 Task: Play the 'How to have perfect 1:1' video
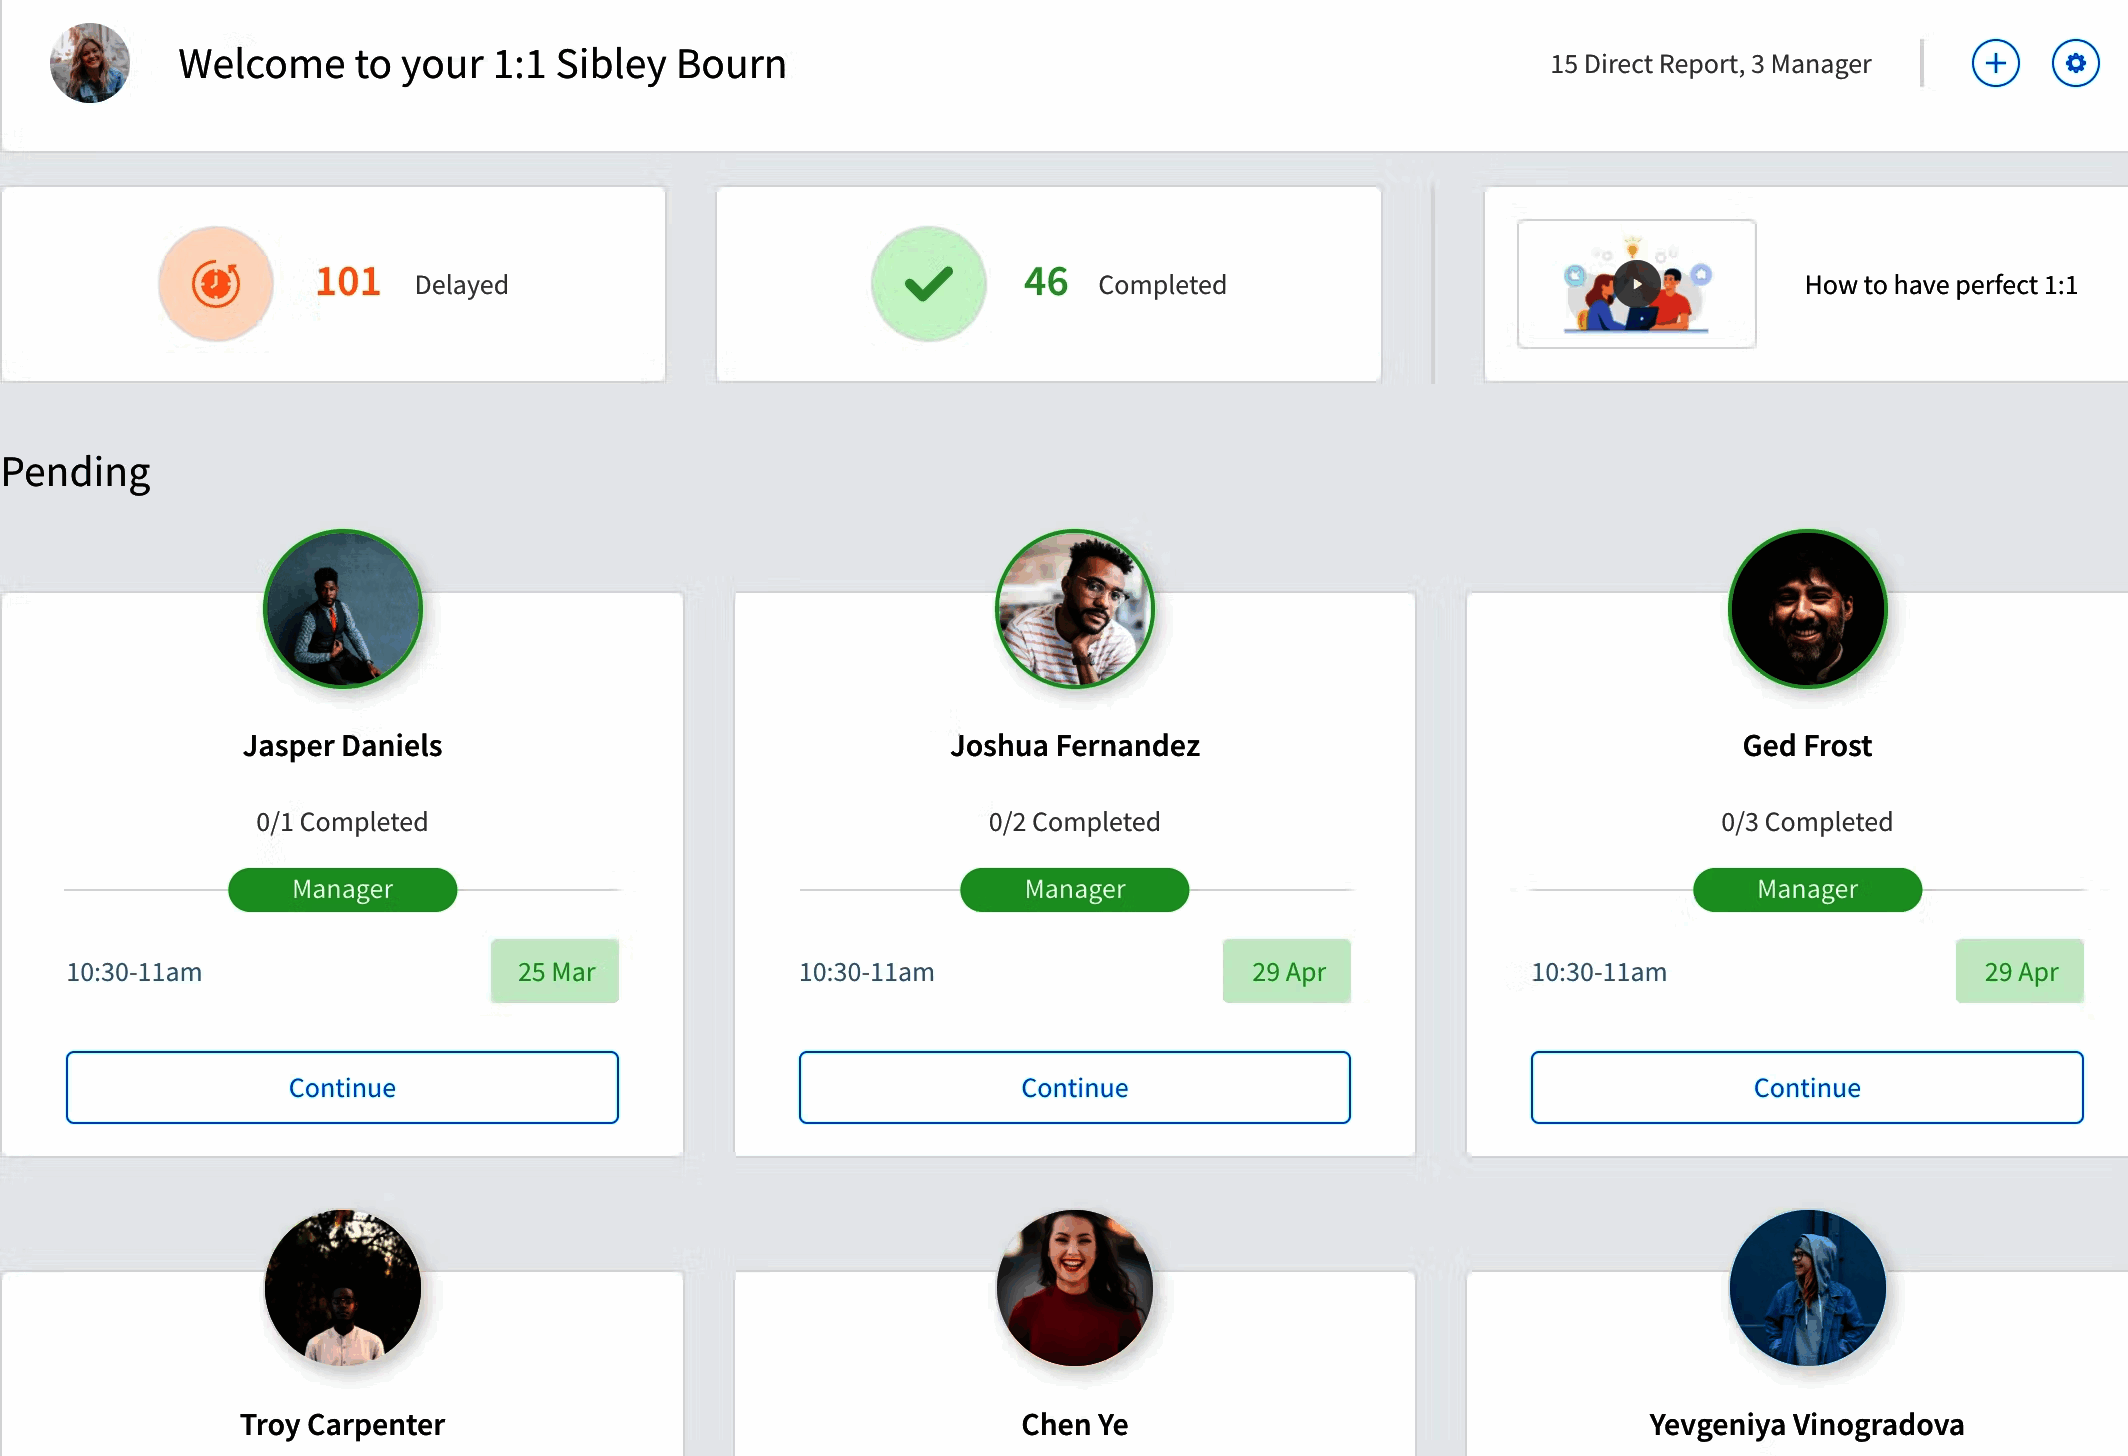click(x=1637, y=284)
